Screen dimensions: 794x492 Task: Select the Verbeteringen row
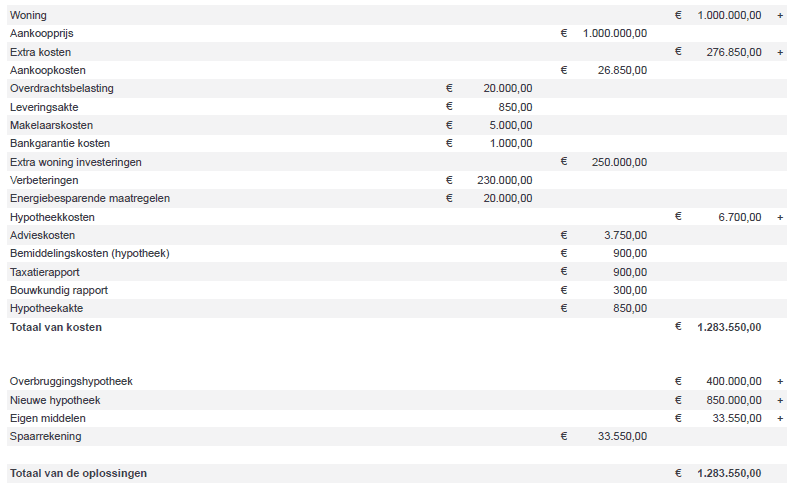397,180
